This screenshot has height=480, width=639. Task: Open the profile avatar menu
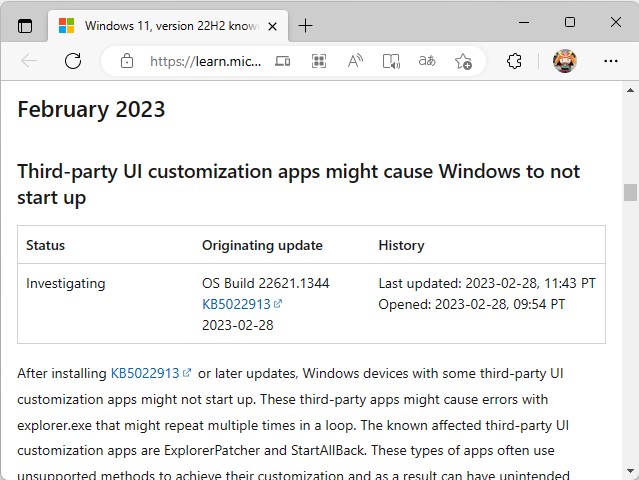[565, 61]
